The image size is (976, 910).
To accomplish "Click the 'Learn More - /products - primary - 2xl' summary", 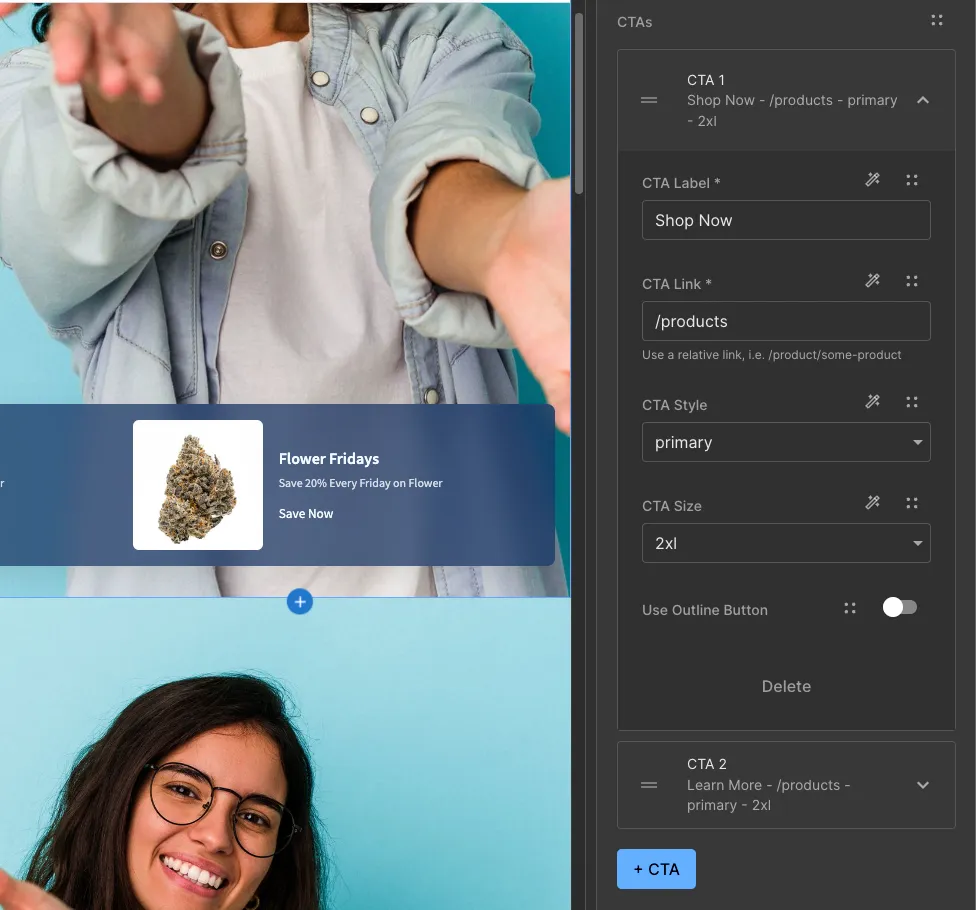I will click(x=768, y=795).
